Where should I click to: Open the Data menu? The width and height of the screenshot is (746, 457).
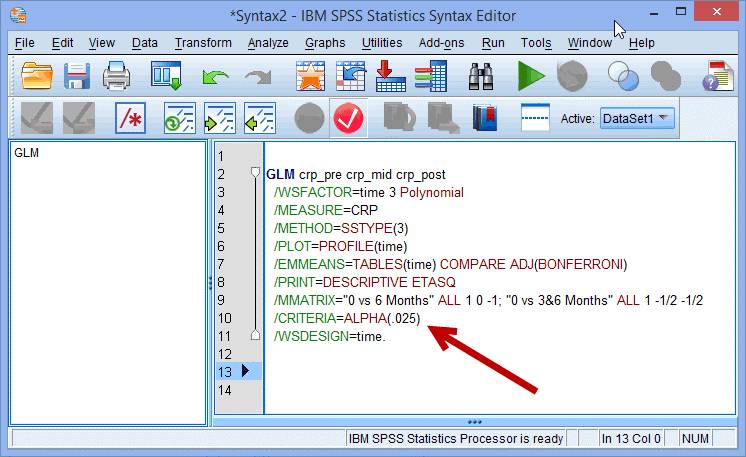tap(145, 43)
